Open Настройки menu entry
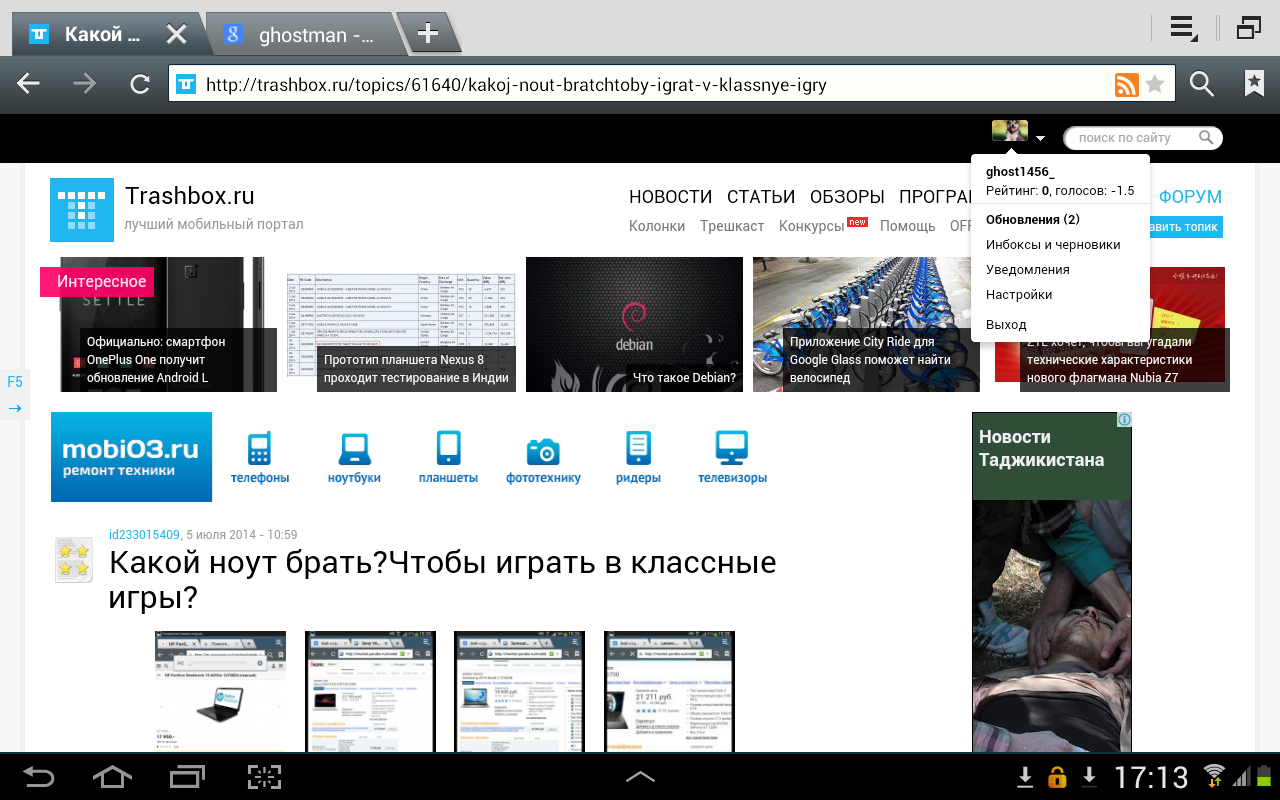 coord(1019,294)
